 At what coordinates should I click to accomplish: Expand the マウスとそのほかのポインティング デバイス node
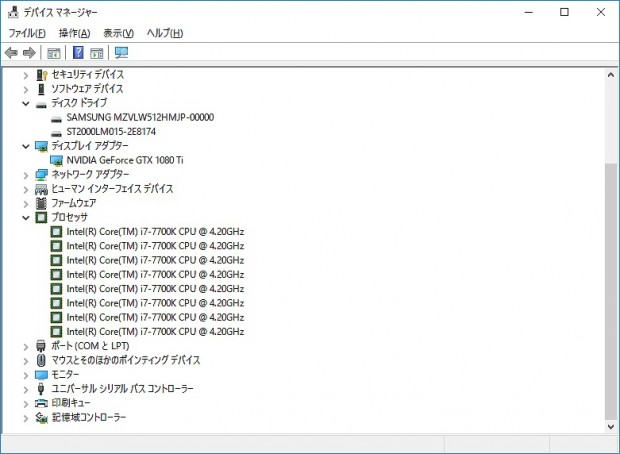point(26,361)
